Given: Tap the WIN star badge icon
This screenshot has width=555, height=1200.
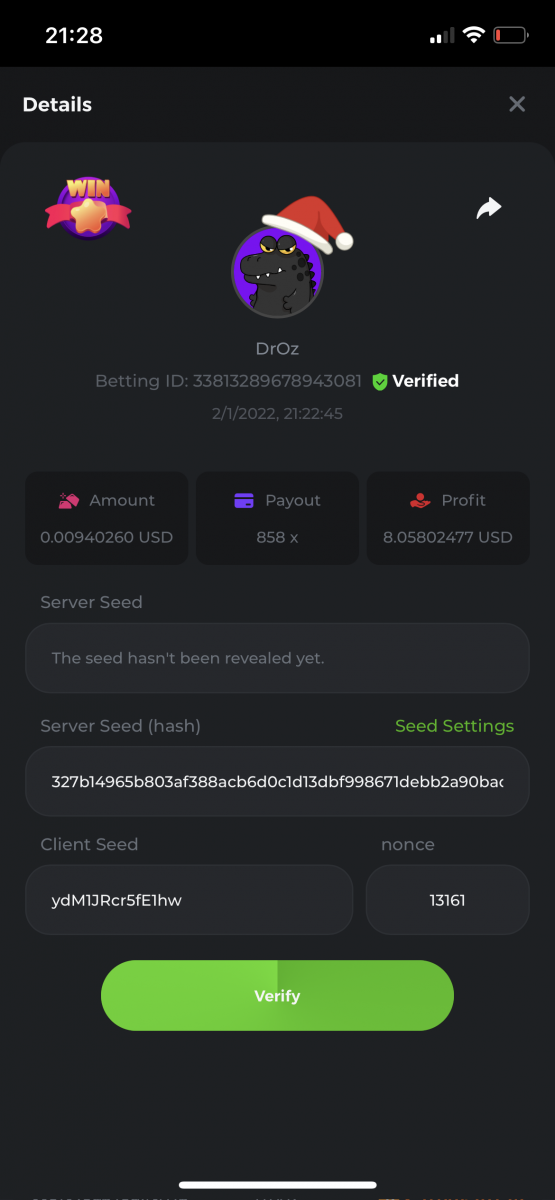Looking at the screenshot, I should click(88, 207).
